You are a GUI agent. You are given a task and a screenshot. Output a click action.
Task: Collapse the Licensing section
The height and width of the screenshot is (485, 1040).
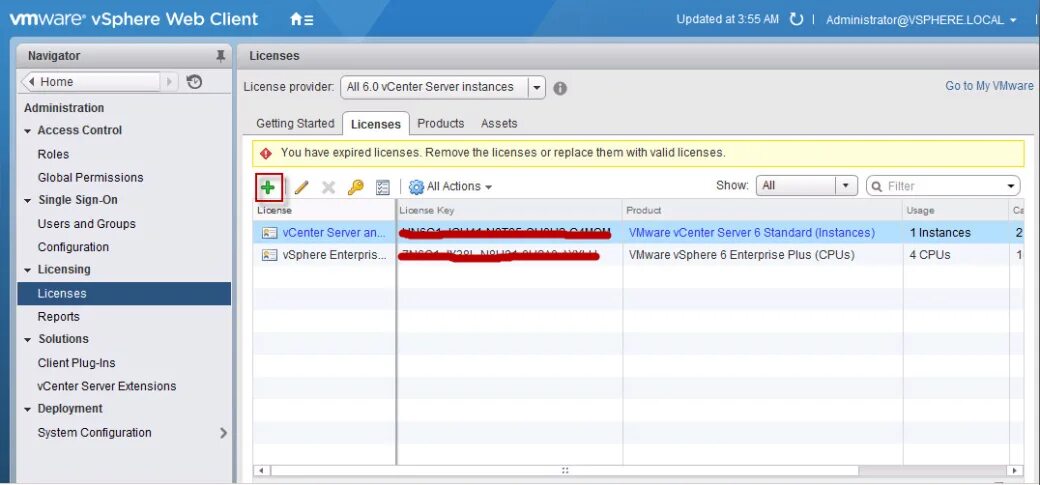[27, 271]
